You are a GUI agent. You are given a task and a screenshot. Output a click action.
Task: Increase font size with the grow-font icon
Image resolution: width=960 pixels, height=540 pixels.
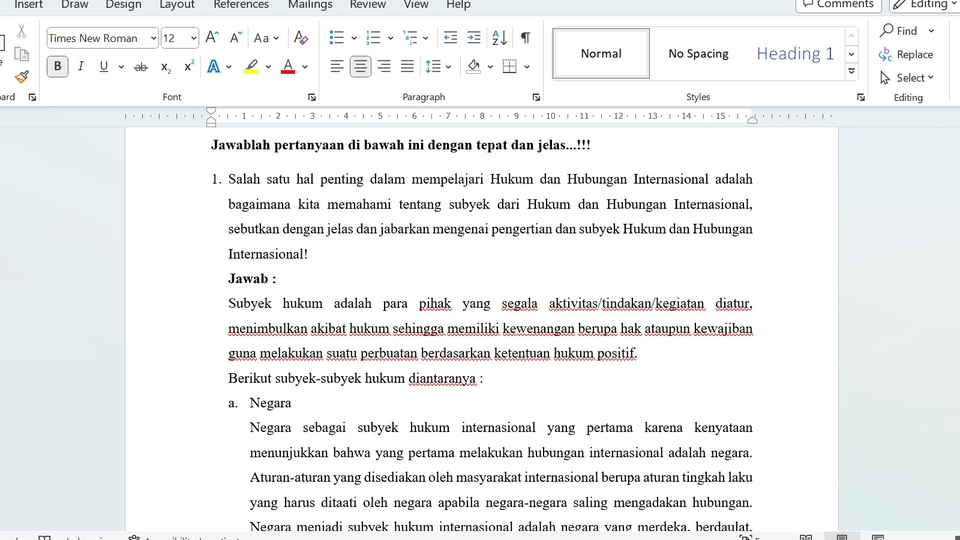click(x=212, y=38)
